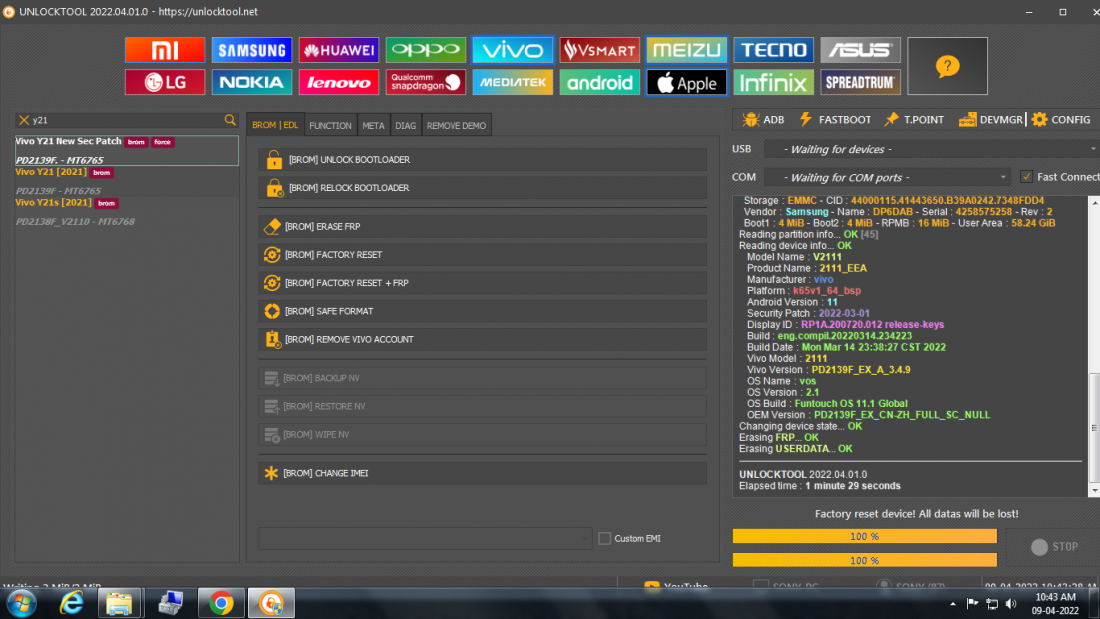Run [BROM] CHANGE IMEI
Screen dimensions: 1100x619
[483, 473]
